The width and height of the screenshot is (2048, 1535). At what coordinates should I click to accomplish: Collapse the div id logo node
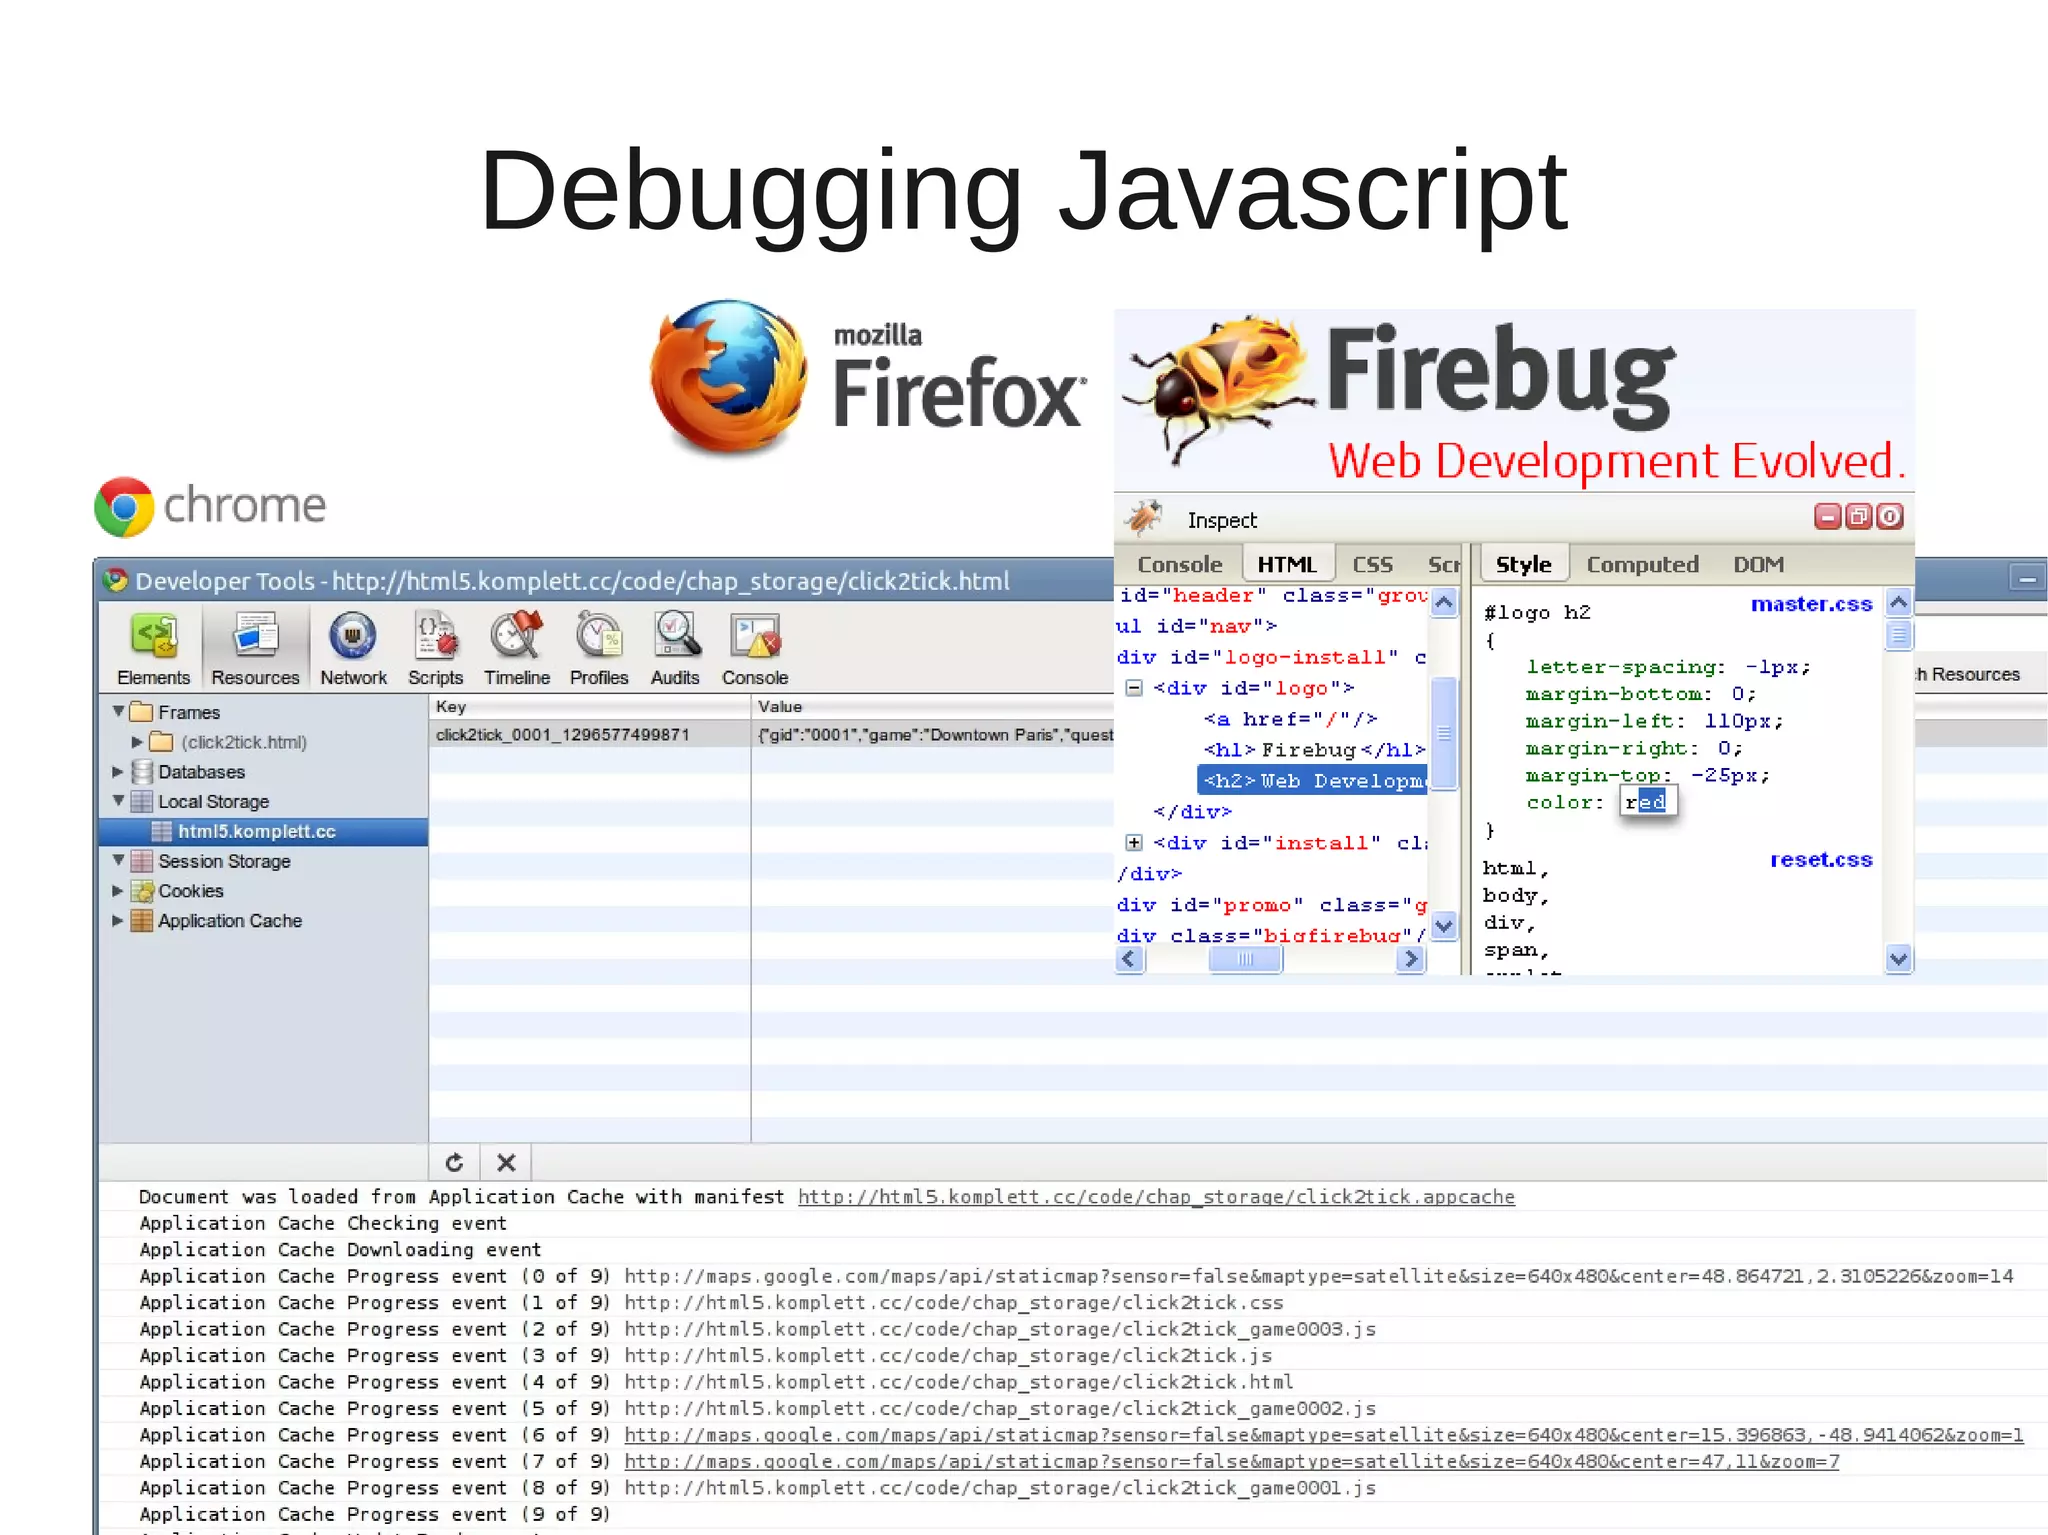pos(1134,688)
